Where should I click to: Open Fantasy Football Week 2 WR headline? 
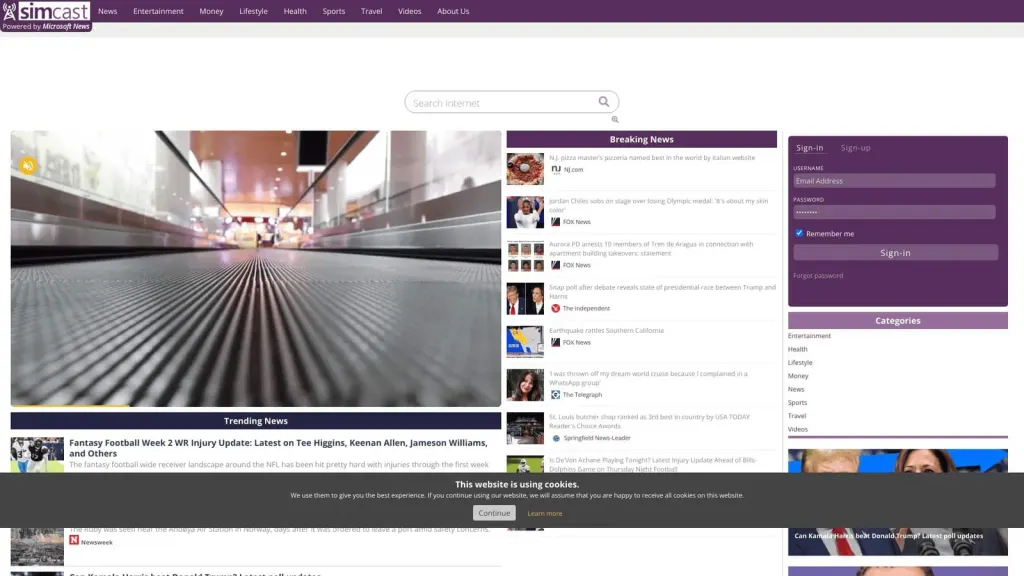(278, 448)
